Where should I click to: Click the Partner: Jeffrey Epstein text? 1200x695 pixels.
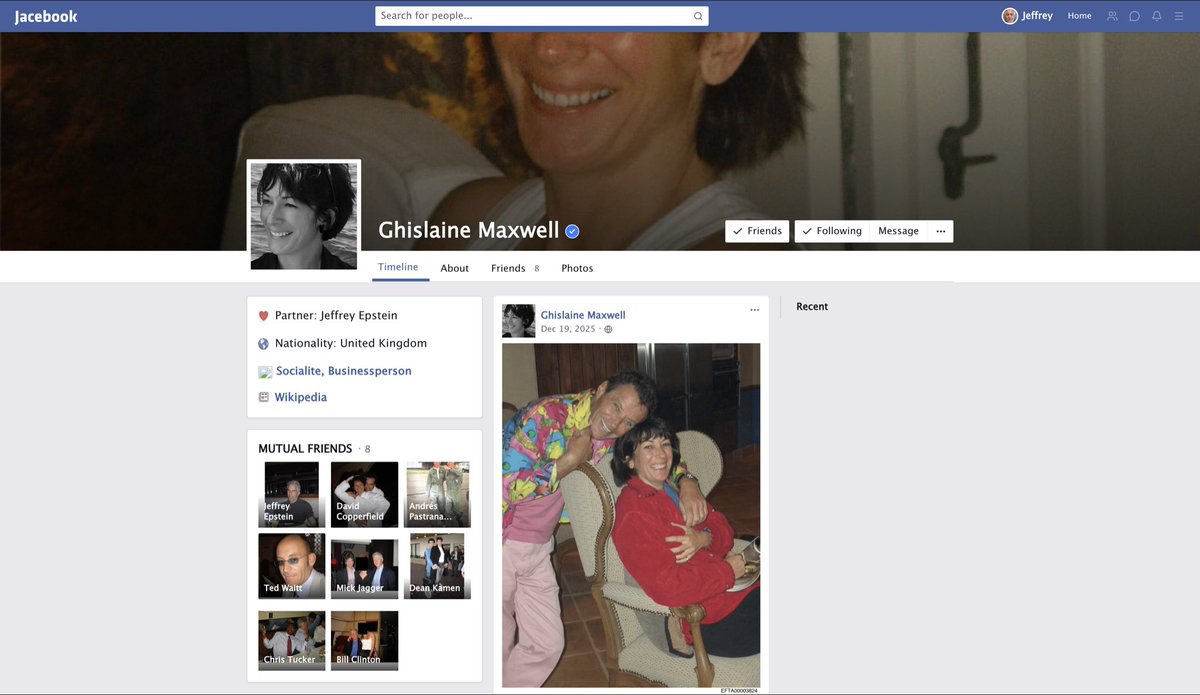(x=336, y=315)
